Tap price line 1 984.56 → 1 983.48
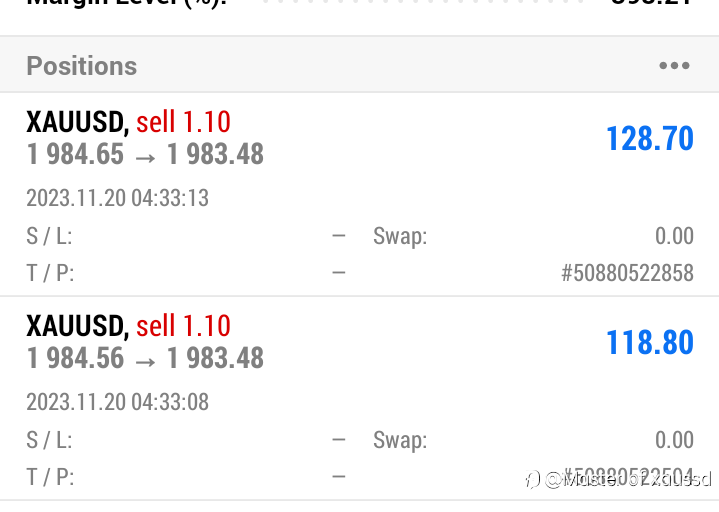Screen dimensions: 719x512 [145, 358]
